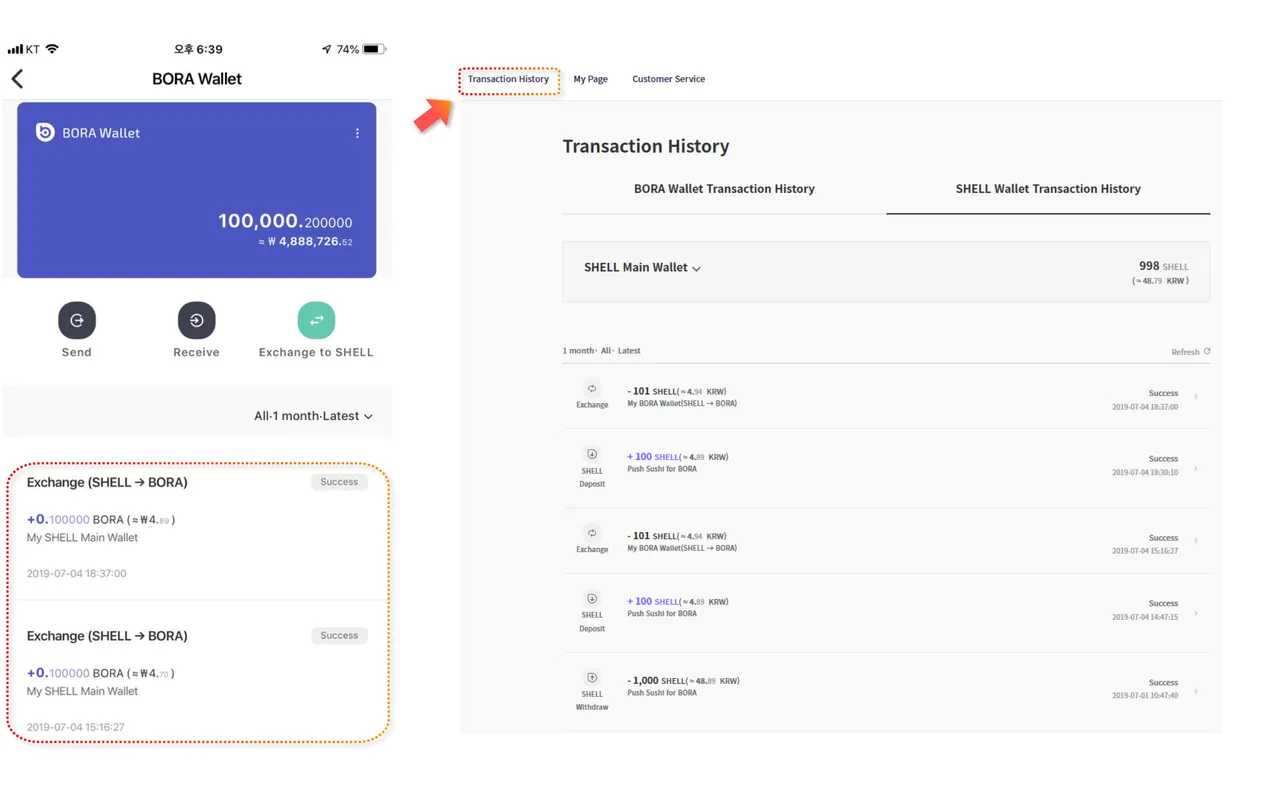The width and height of the screenshot is (1280, 788).
Task: Click the Refresh link
Action: coord(1185,352)
